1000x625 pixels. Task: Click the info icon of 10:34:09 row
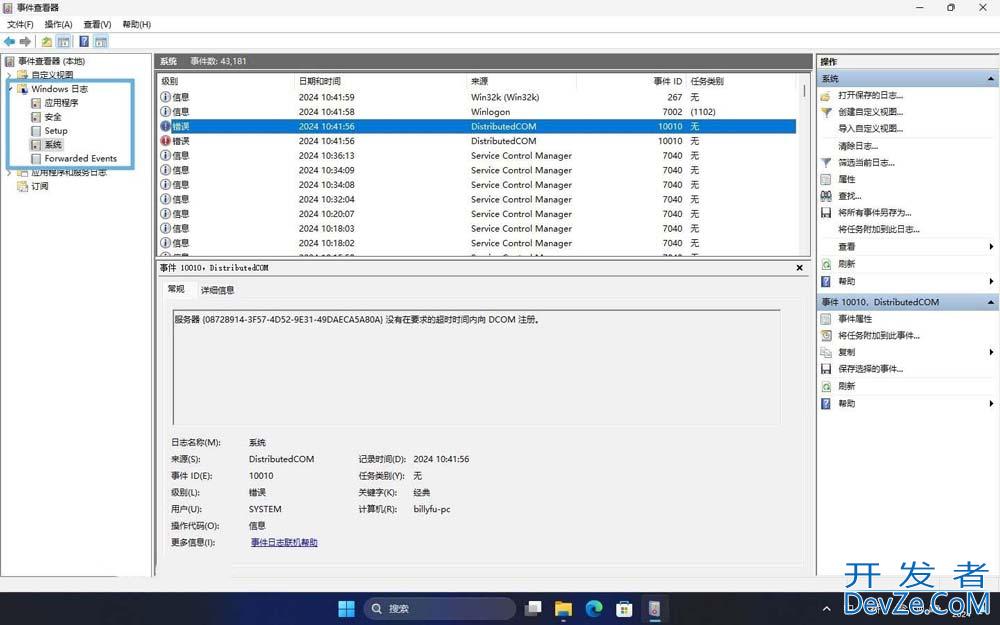[x=165, y=170]
